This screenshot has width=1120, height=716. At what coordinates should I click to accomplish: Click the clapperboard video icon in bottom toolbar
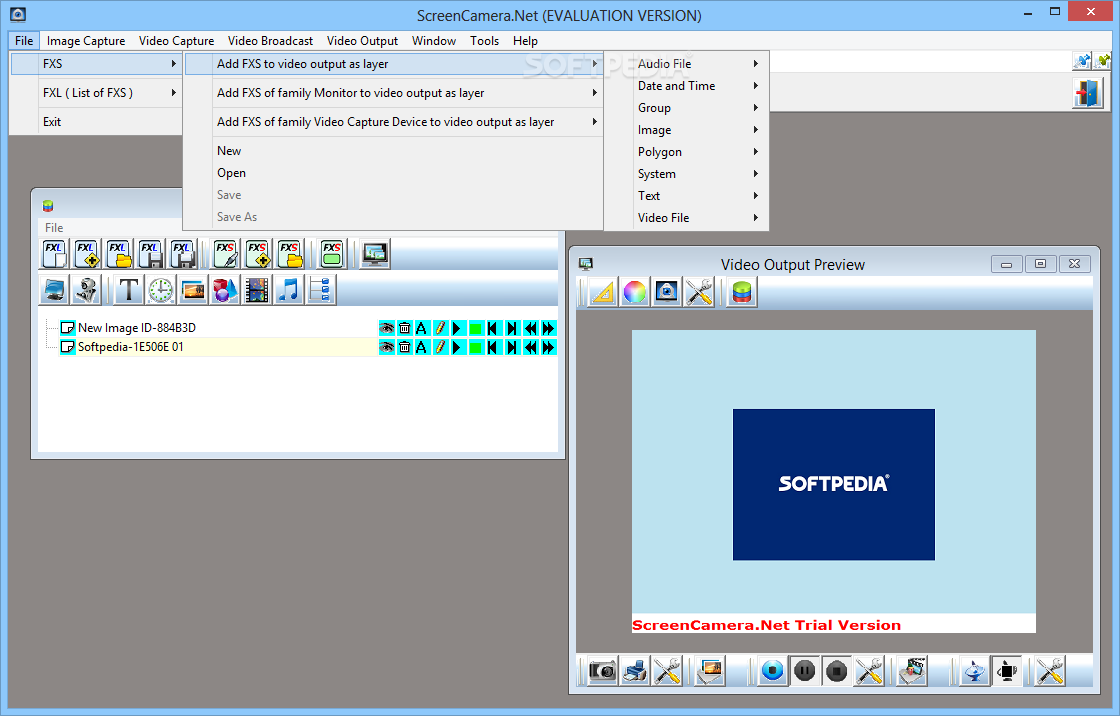tap(912, 671)
